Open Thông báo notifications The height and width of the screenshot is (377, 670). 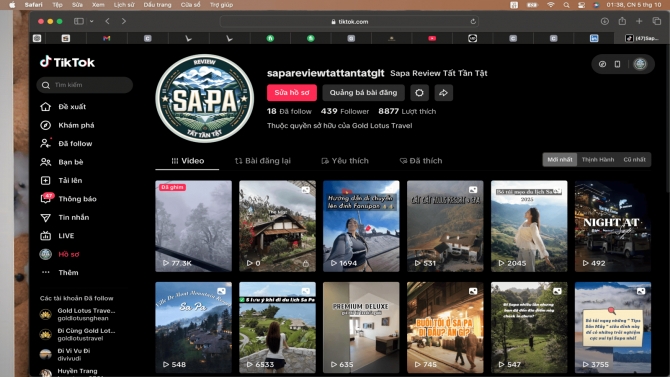click(68, 199)
